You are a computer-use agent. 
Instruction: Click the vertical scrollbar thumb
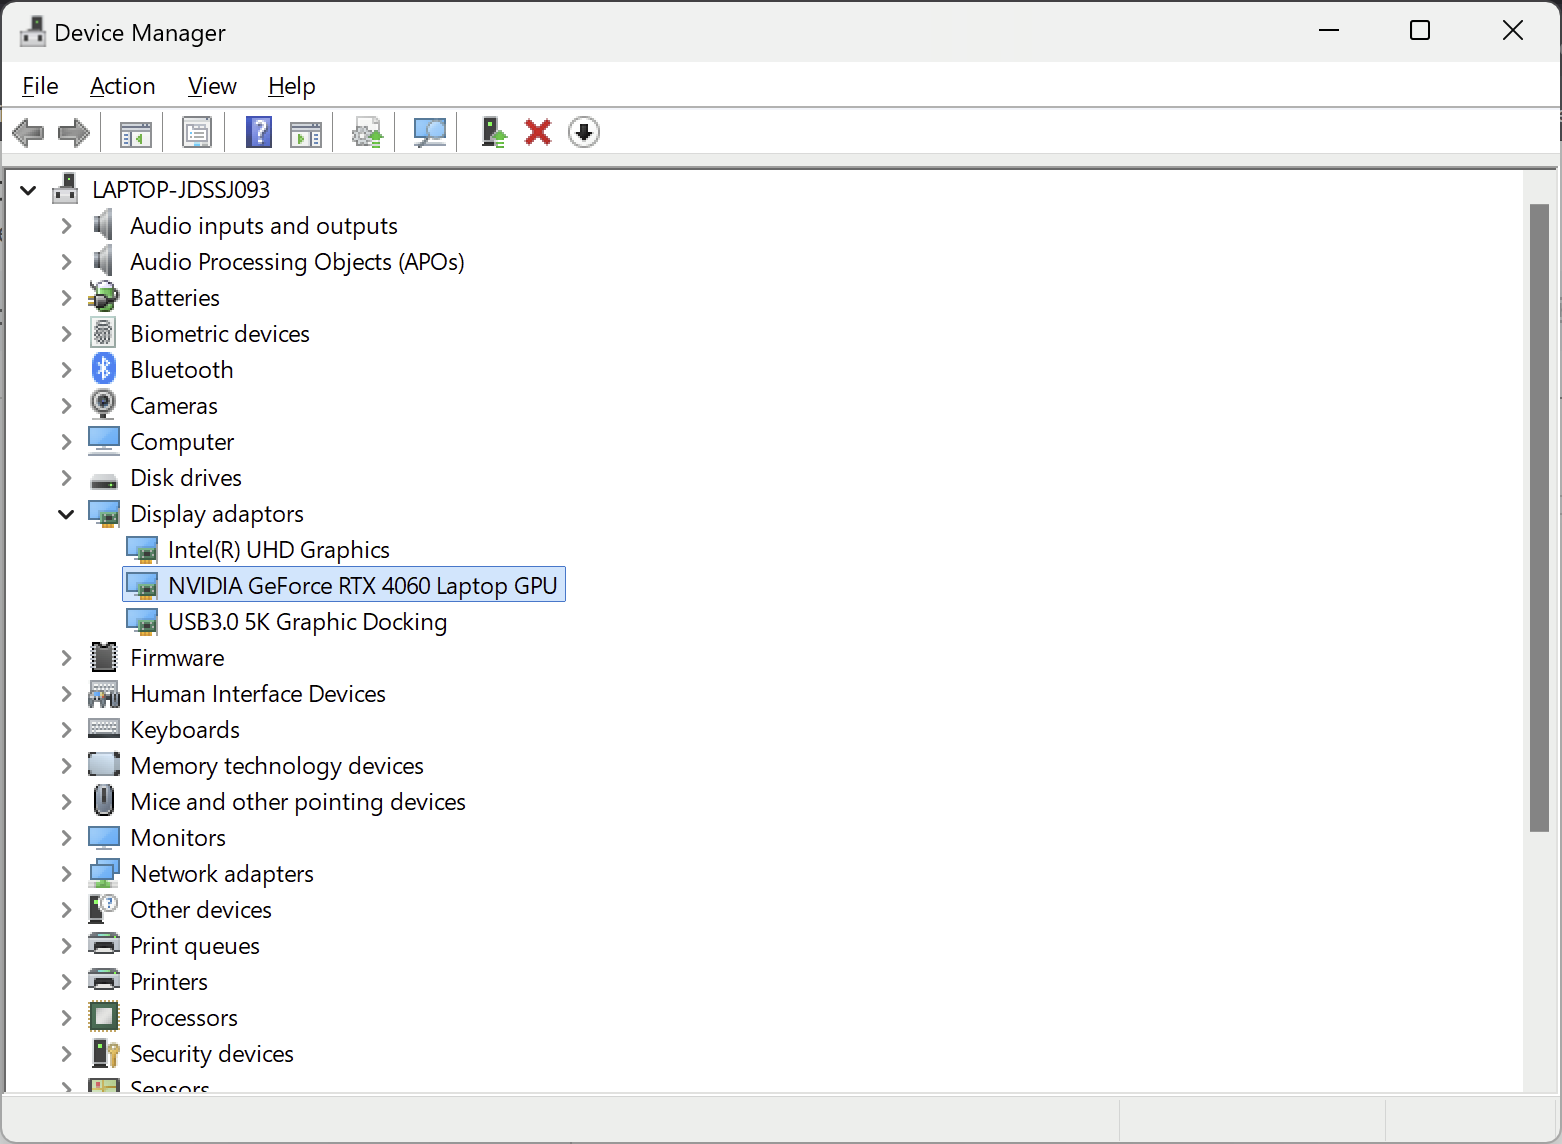click(x=1539, y=517)
